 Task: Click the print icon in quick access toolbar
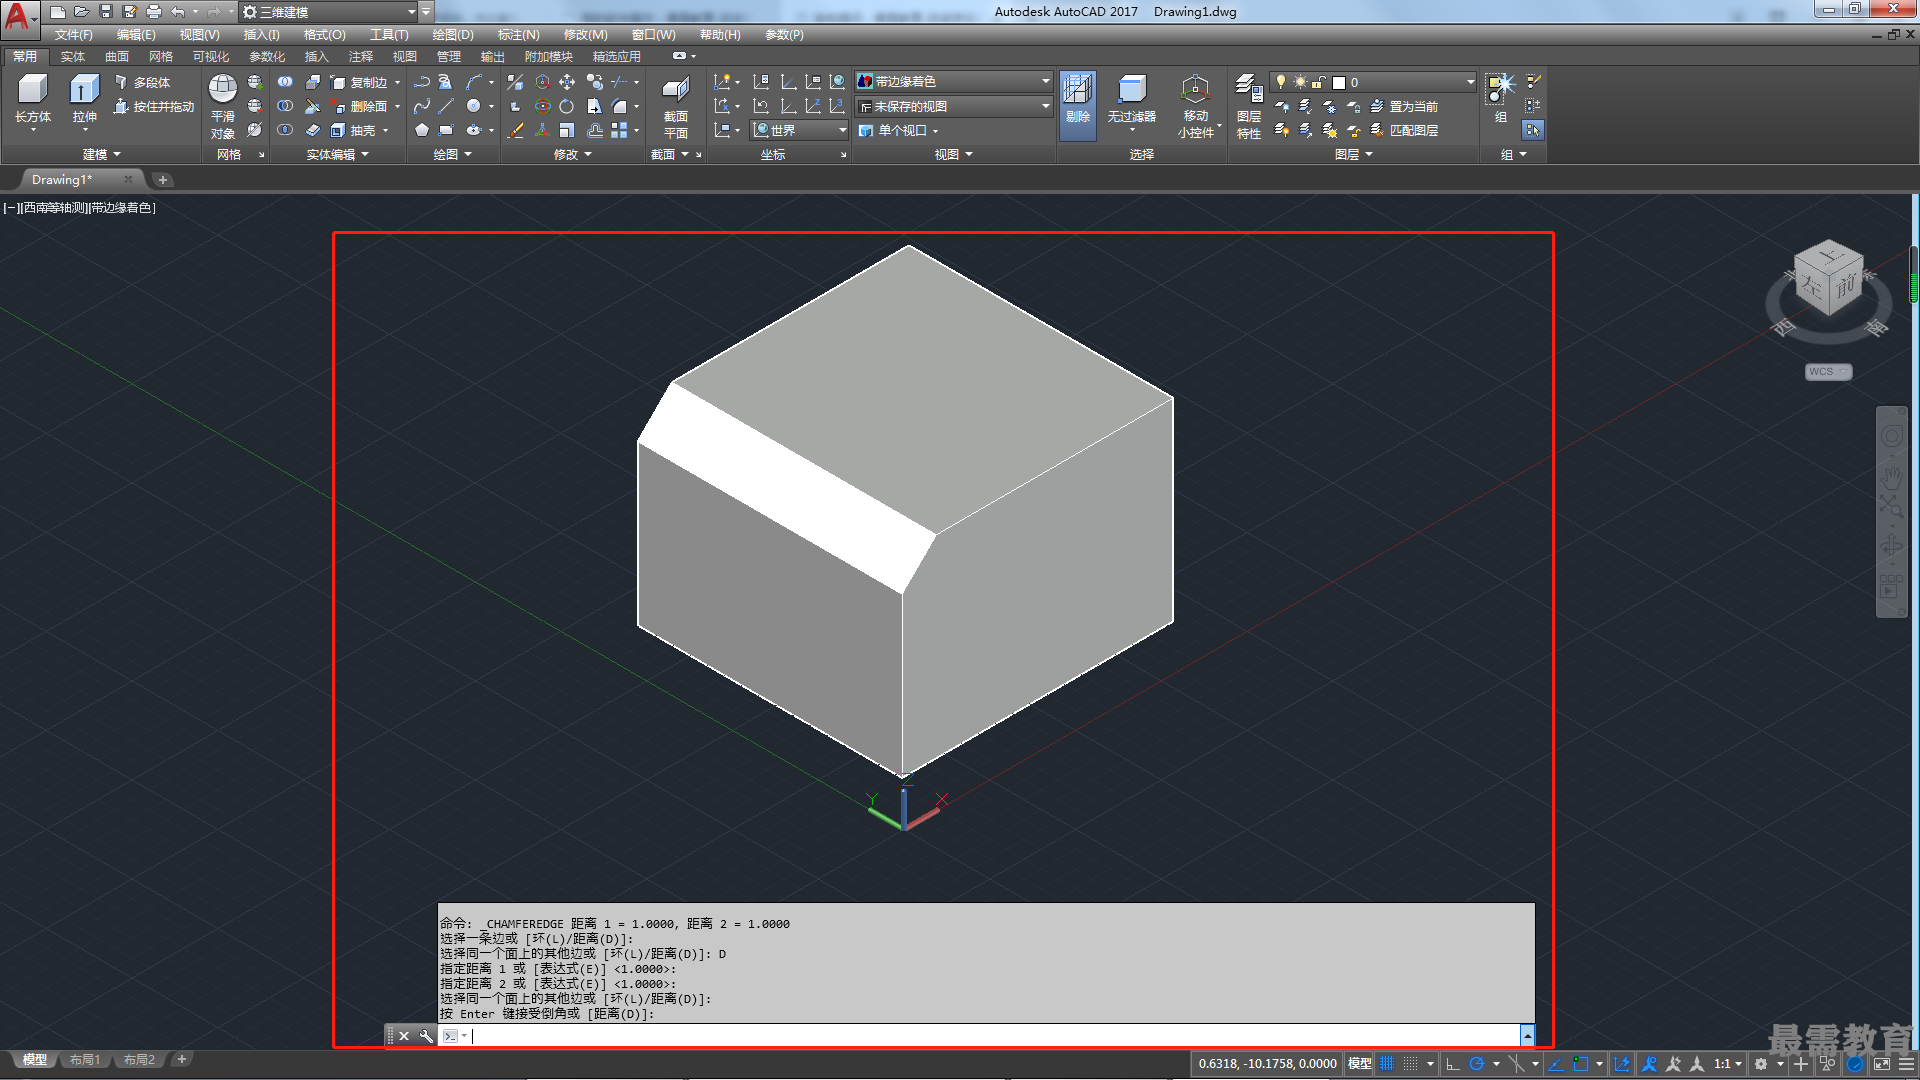(154, 12)
